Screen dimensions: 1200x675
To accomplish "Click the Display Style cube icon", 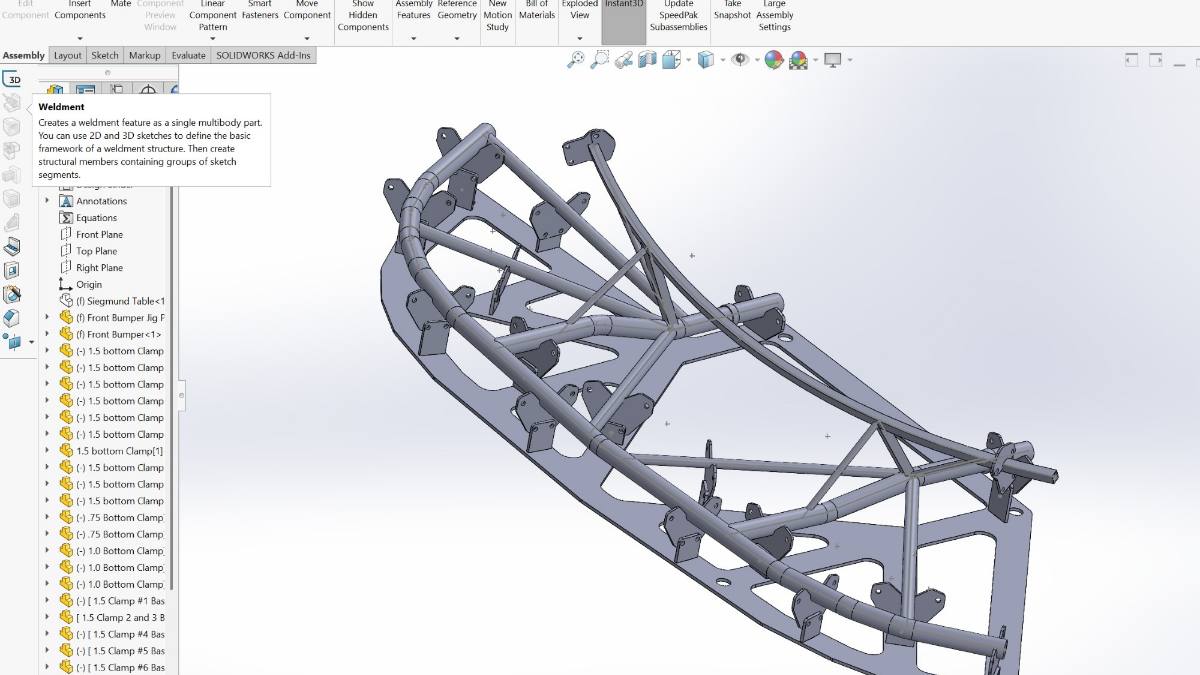I will coord(706,60).
